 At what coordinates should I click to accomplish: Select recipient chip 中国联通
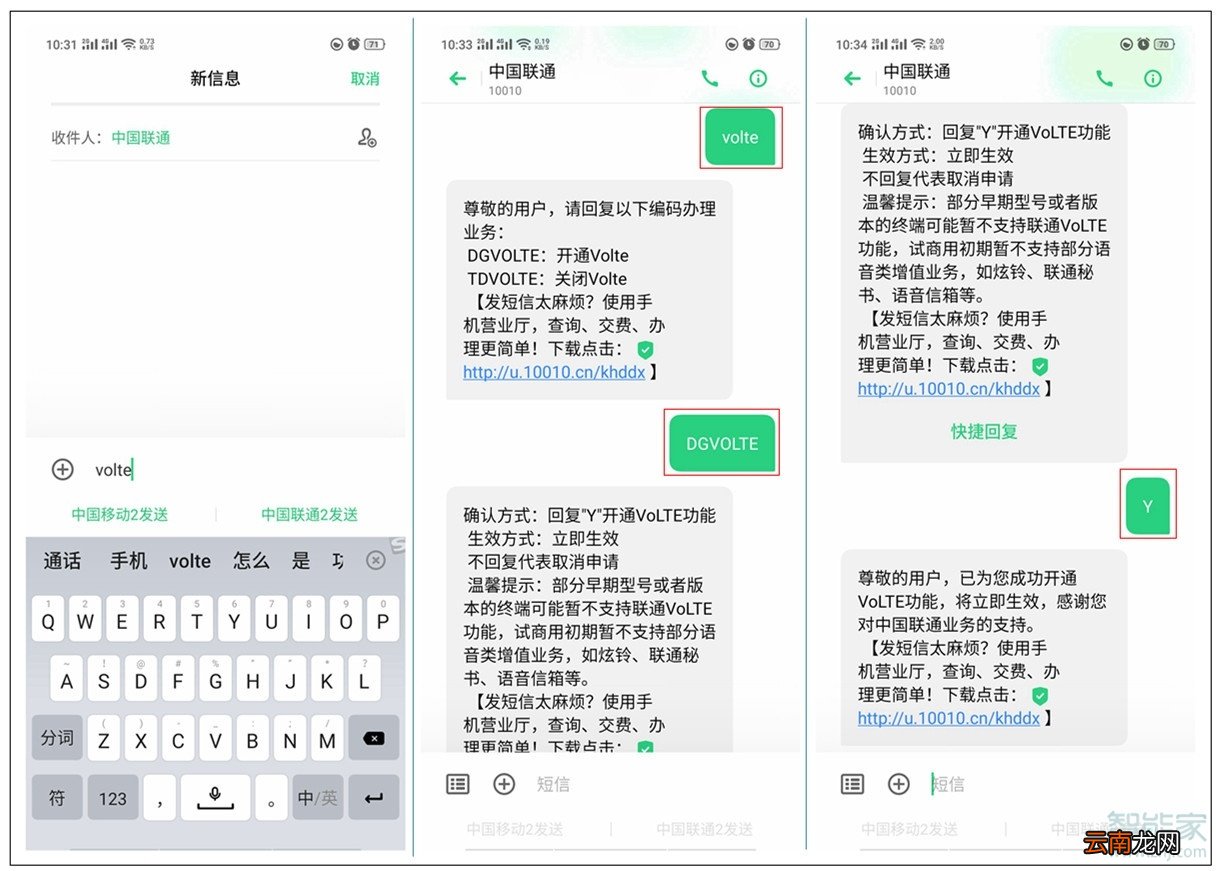[x=141, y=138]
